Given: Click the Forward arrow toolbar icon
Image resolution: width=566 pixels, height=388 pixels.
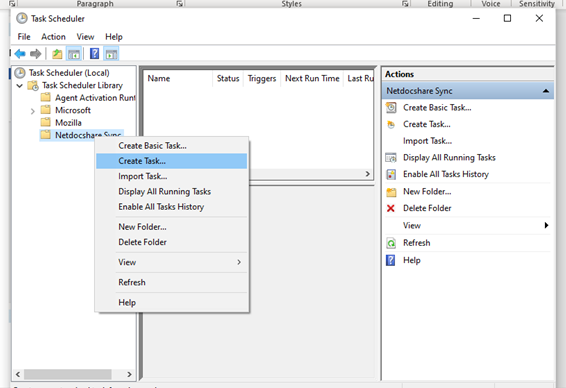Looking at the screenshot, I should pos(35,54).
